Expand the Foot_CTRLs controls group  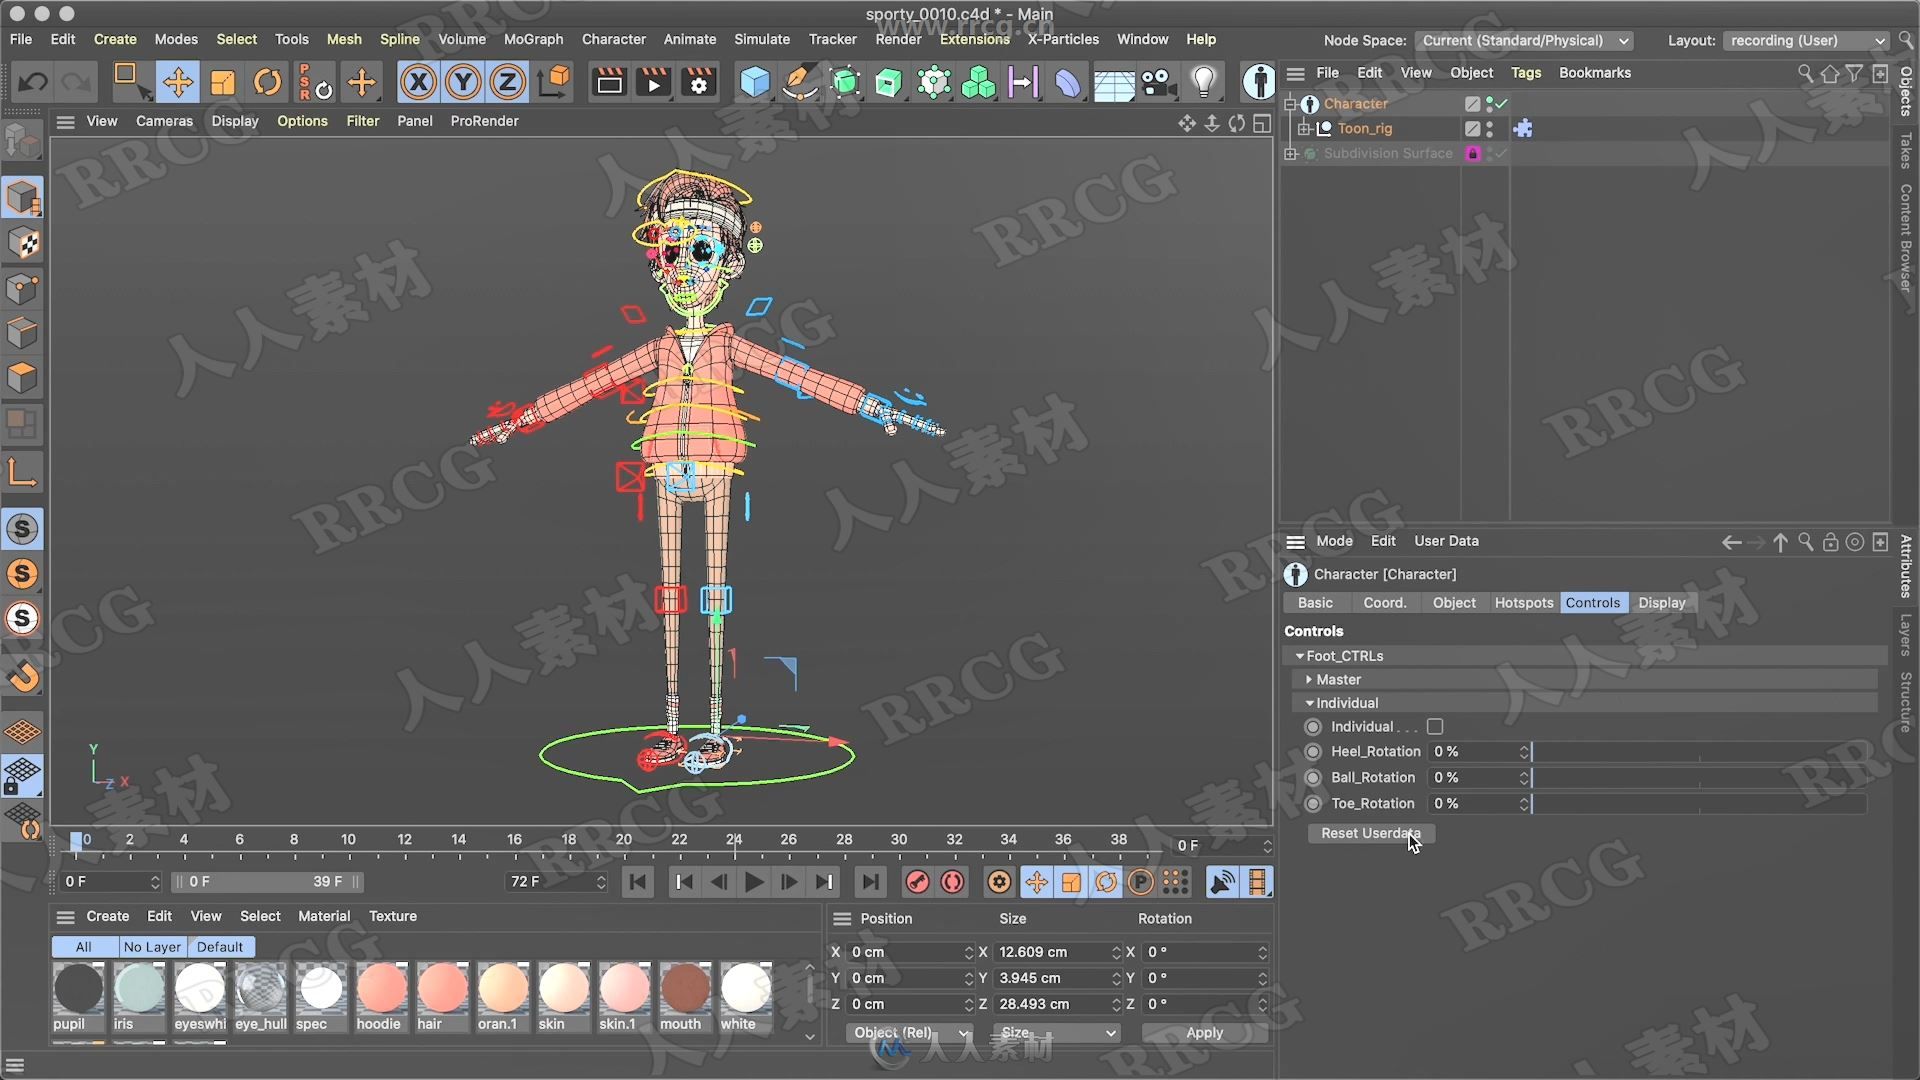(1299, 654)
